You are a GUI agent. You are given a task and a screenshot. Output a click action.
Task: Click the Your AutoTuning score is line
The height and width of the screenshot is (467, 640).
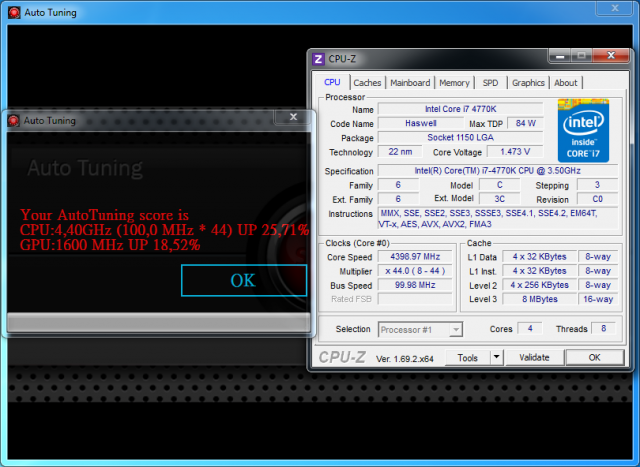point(104,215)
